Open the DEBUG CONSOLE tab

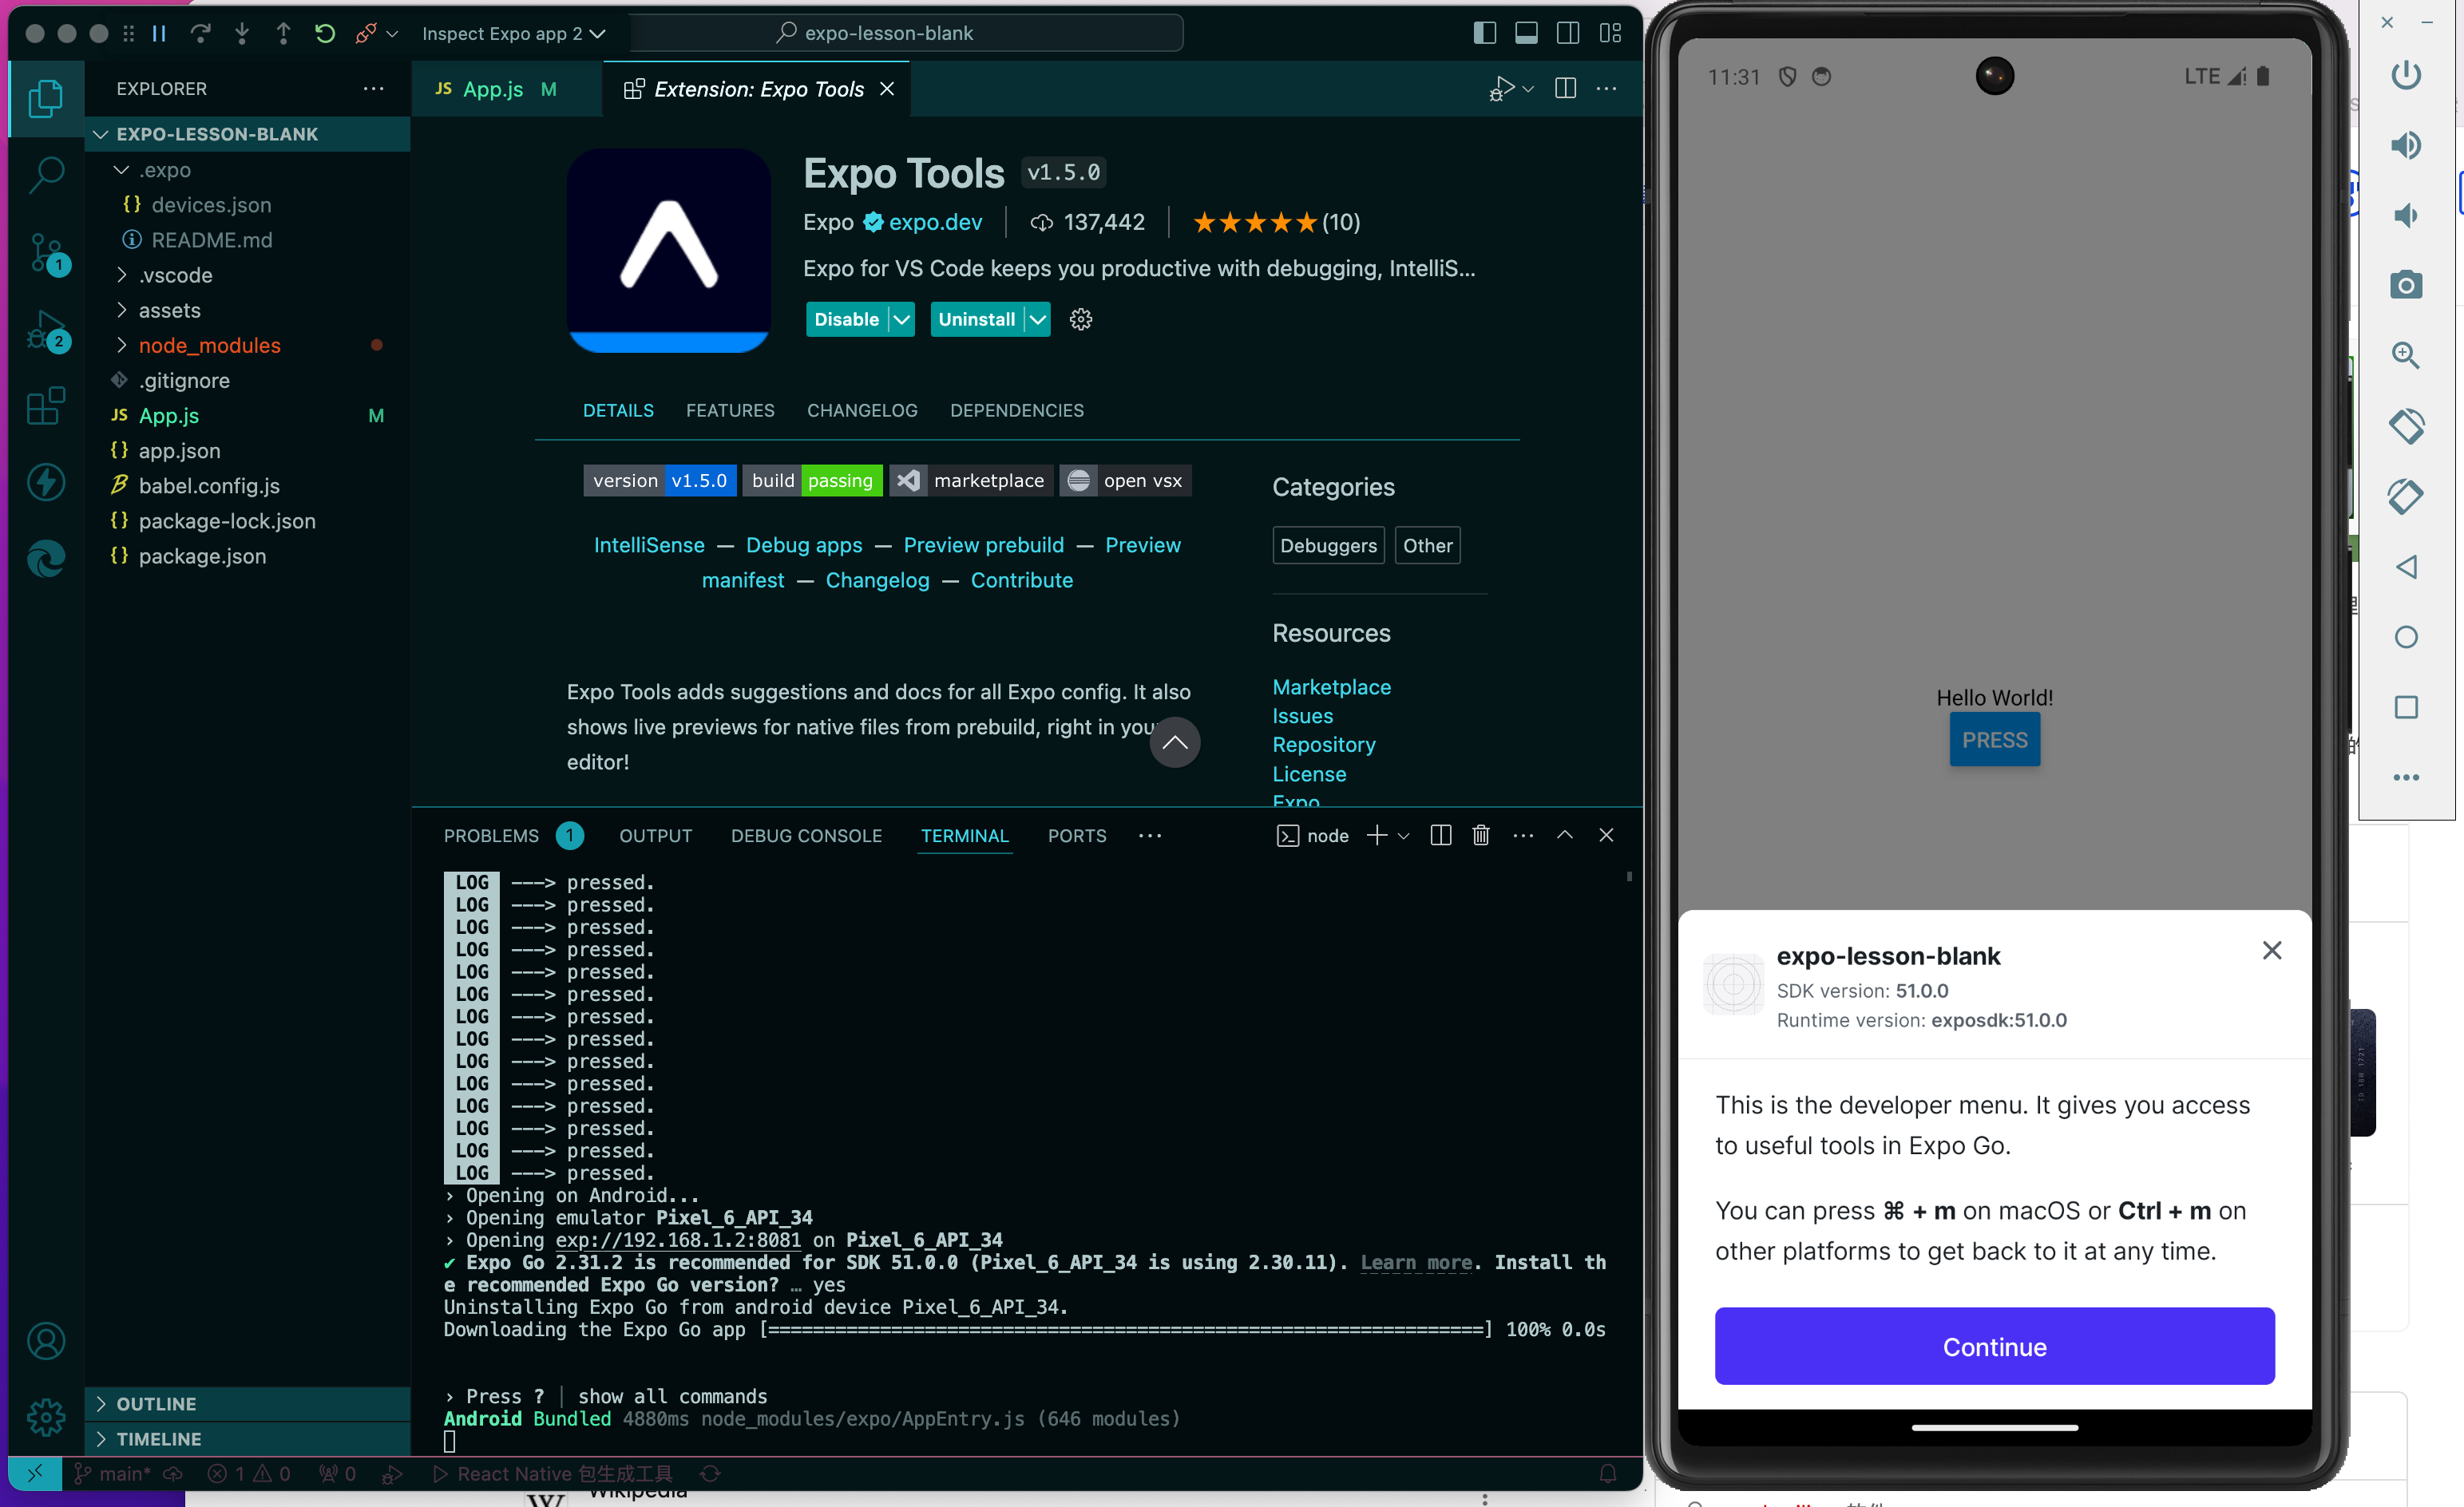tap(806, 835)
